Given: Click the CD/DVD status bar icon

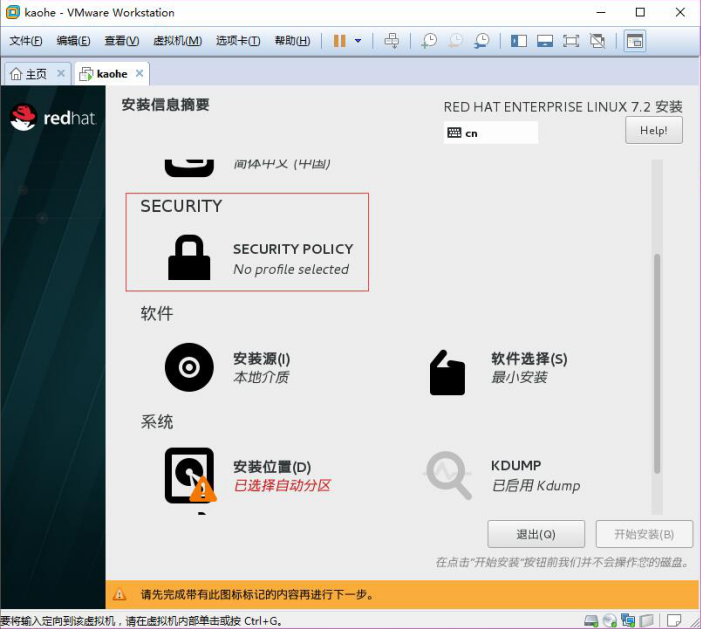Looking at the screenshot, I should point(610,620).
